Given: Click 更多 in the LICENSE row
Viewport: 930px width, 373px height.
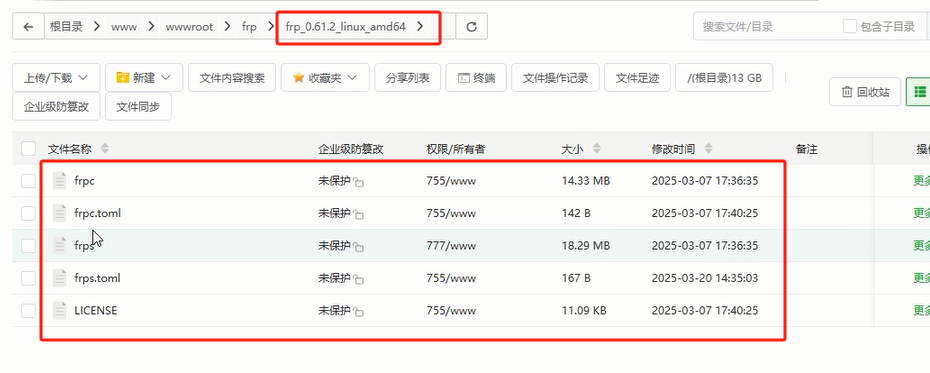Looking at the screenshot, I should tap(922, 310).
